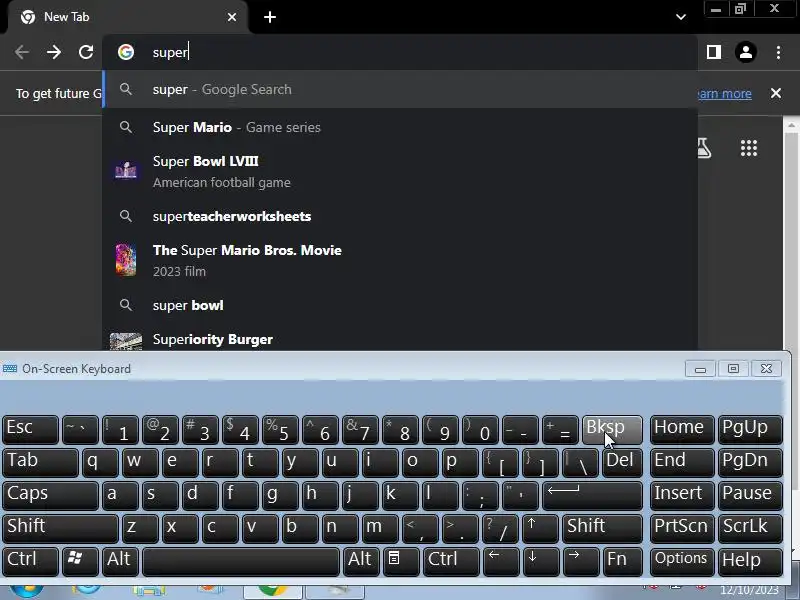This screenshot has width=800, height=600.
Task: Click the Esc key on On-Screen Keyboard
Action: (x=31, y=430)
